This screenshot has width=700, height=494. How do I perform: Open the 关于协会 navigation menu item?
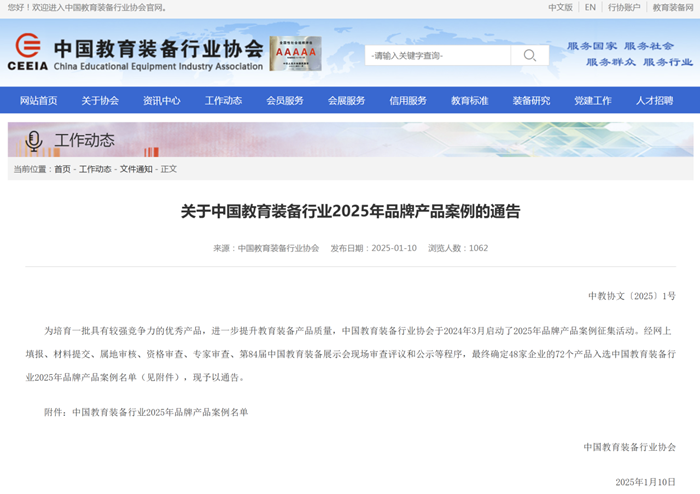(100, 100)
